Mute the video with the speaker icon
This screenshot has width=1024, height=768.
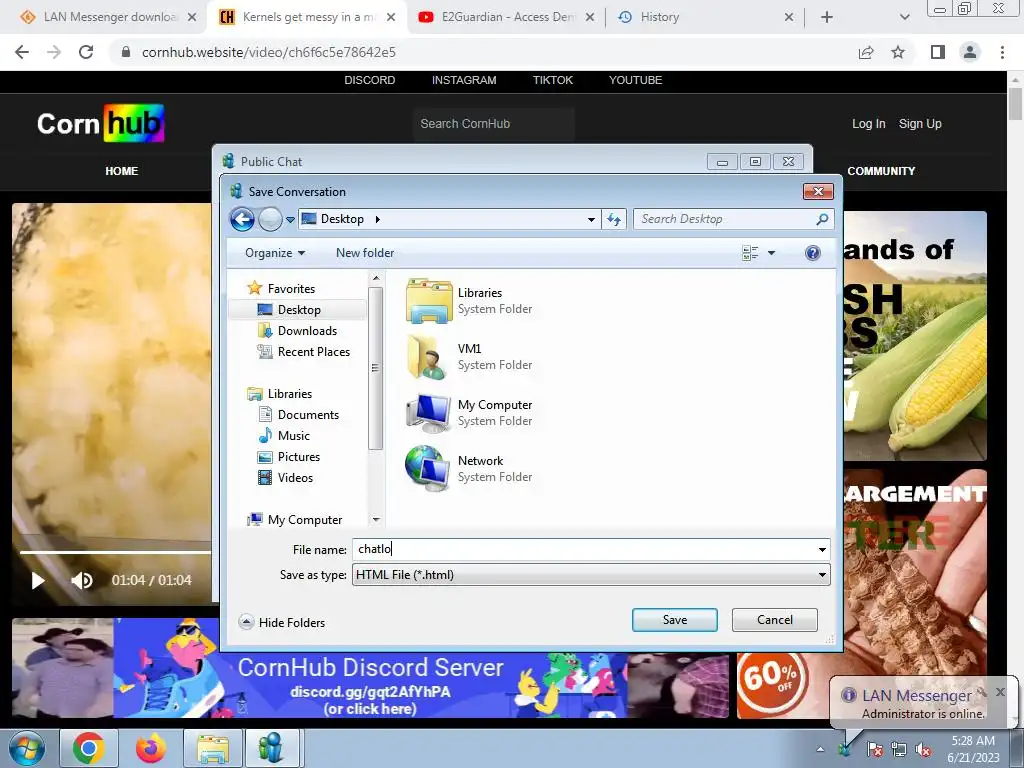coord(82,581)
